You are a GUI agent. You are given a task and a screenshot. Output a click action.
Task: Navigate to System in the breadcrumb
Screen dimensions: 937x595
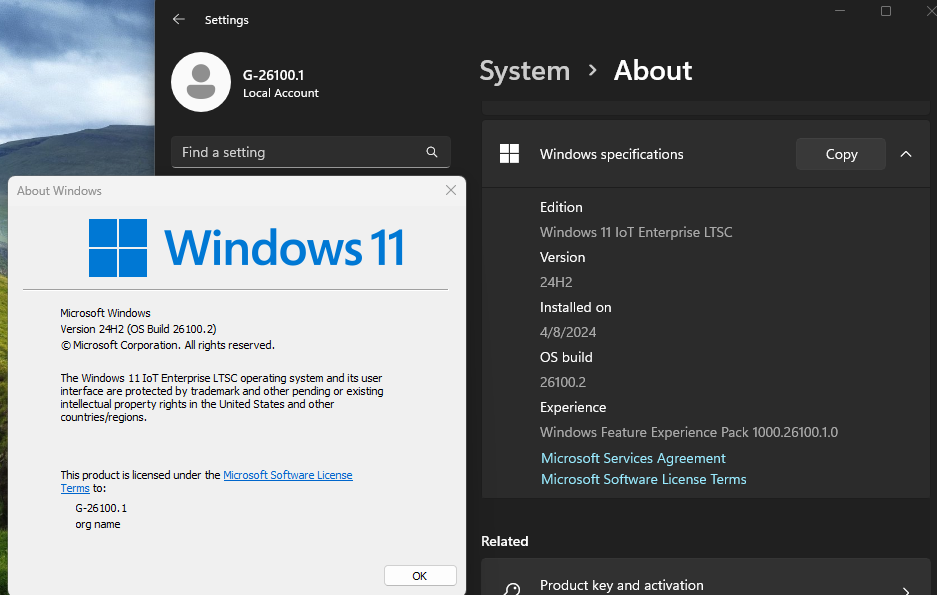pyautogui.click(x=525, y=71)
